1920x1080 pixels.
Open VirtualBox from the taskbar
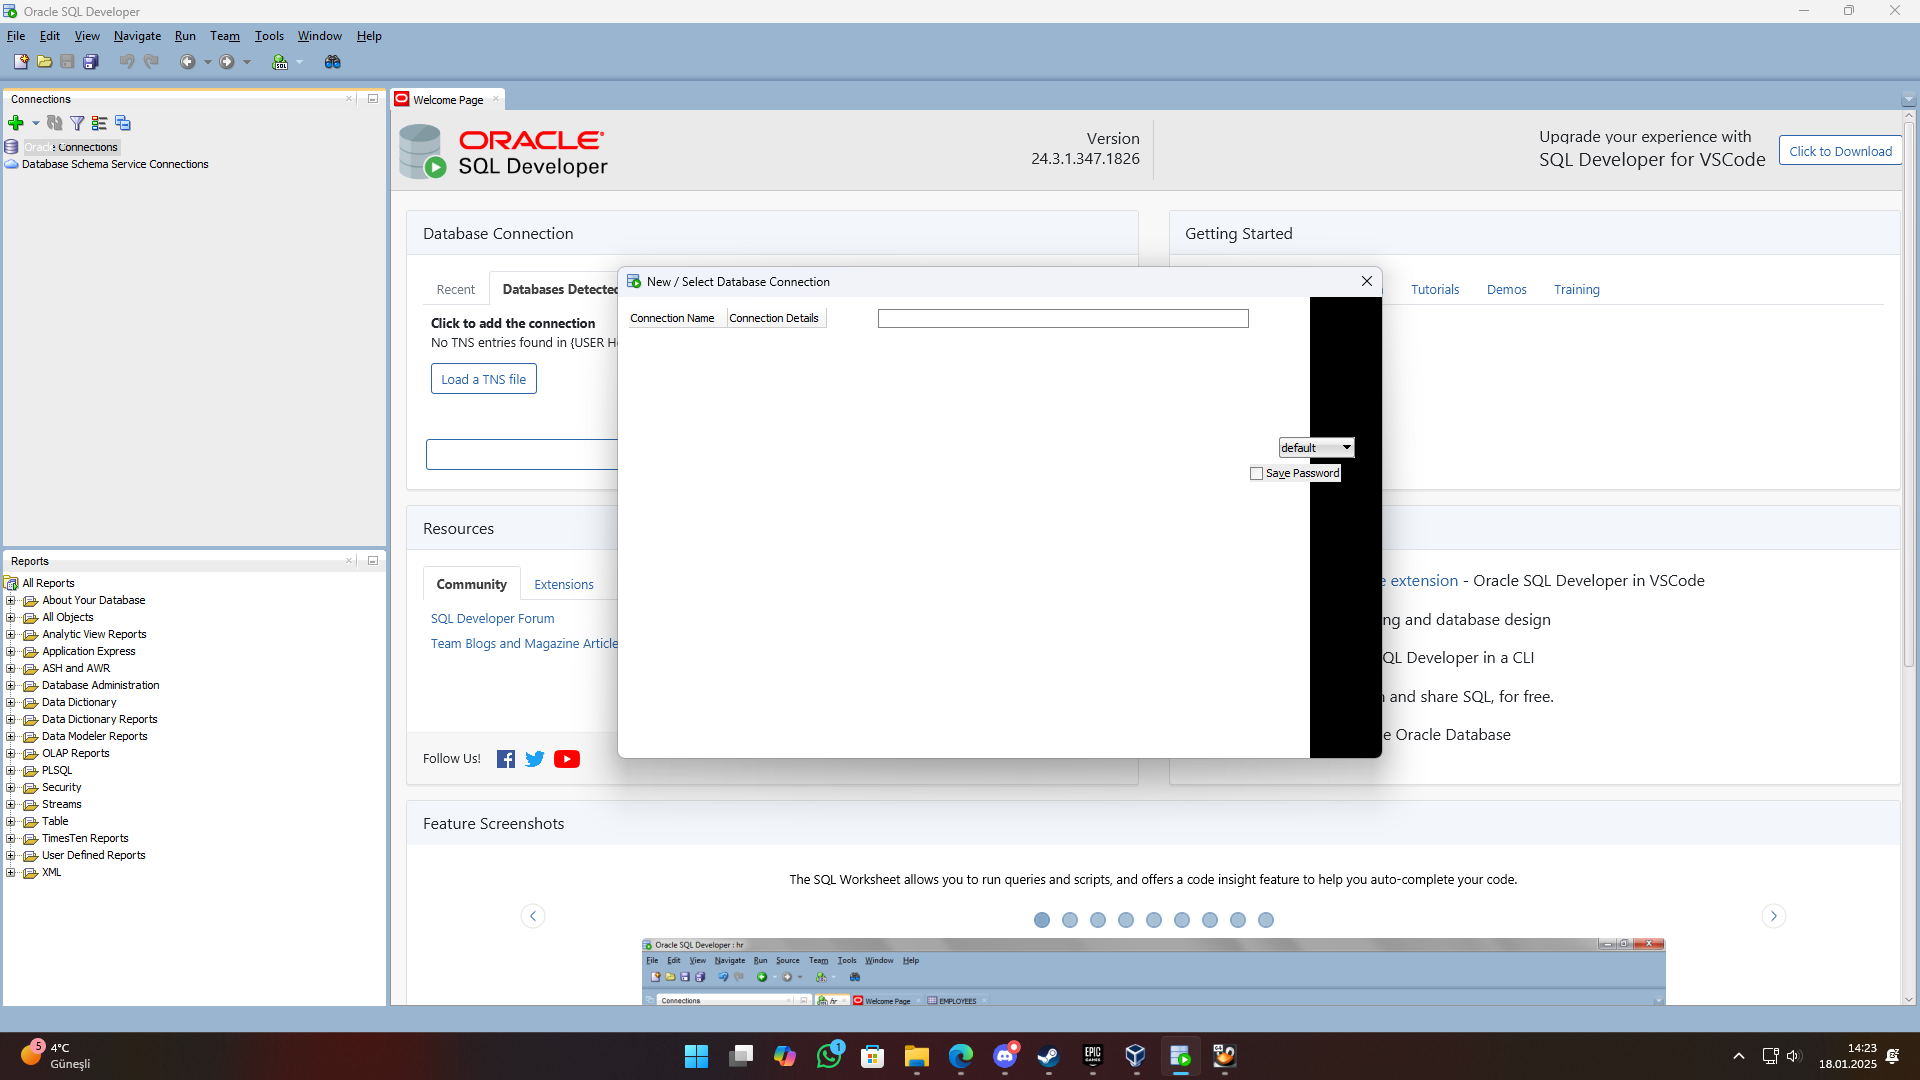click(1135, 1056)
